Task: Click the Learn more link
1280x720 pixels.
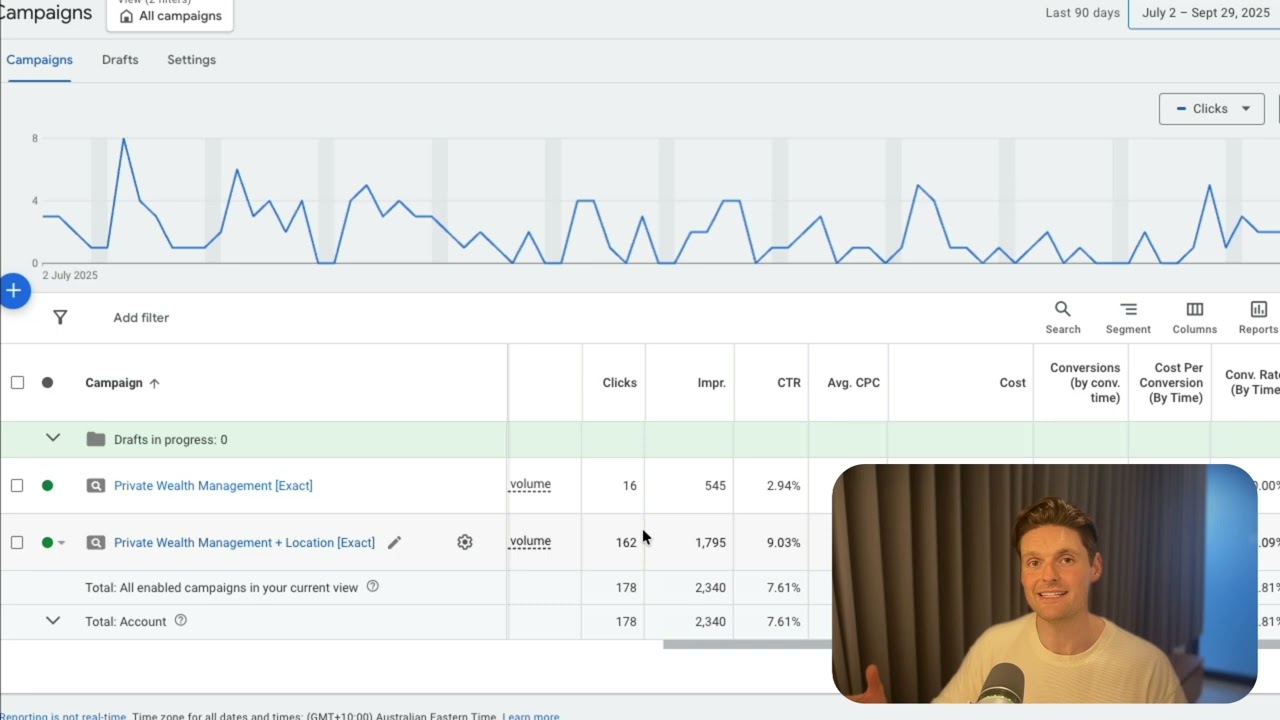Action: click(x=531, y=716)
